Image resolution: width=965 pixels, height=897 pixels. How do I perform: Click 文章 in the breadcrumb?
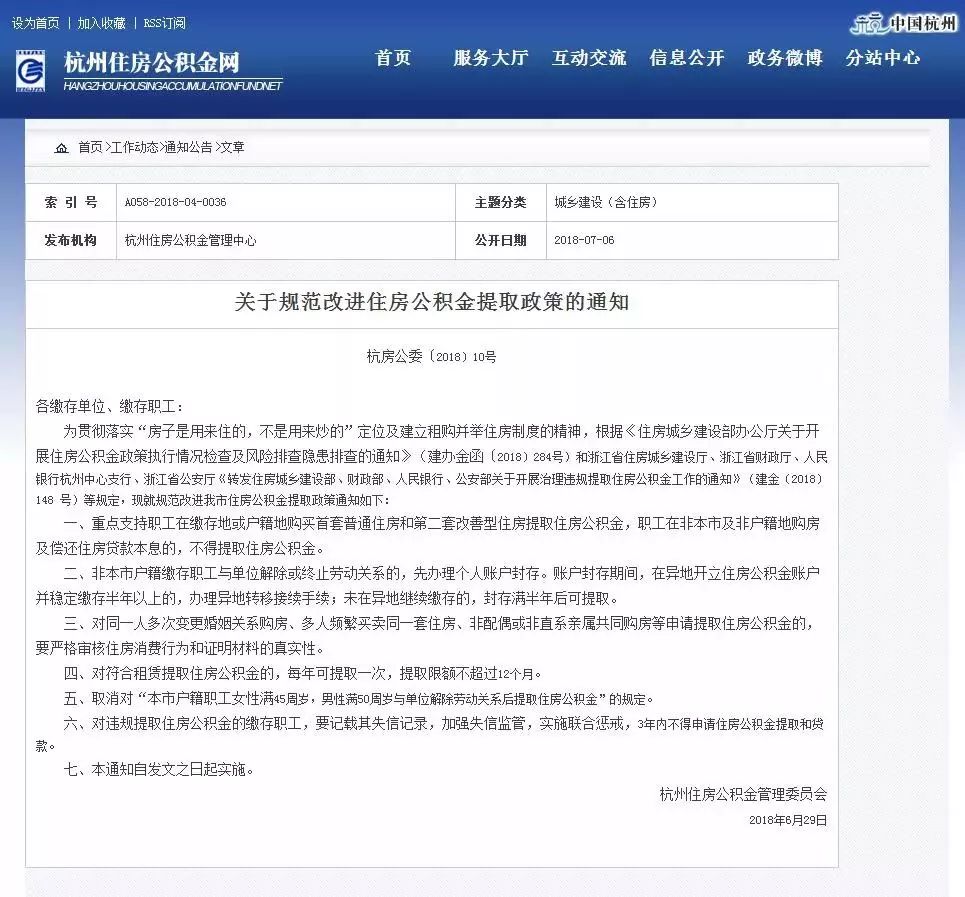[233, 147]
